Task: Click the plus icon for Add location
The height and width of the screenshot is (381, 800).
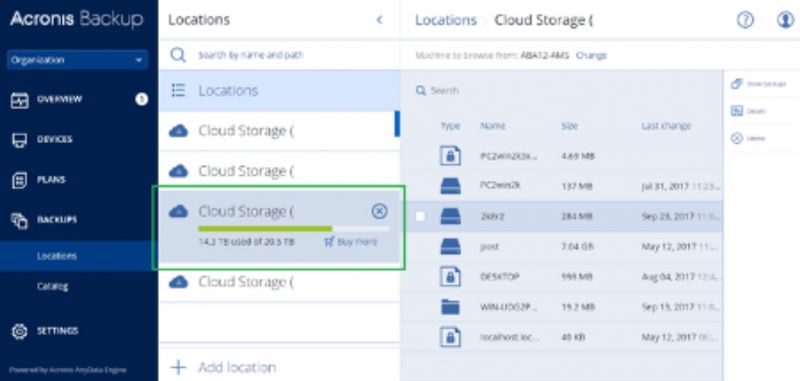Action: [178, 367]
